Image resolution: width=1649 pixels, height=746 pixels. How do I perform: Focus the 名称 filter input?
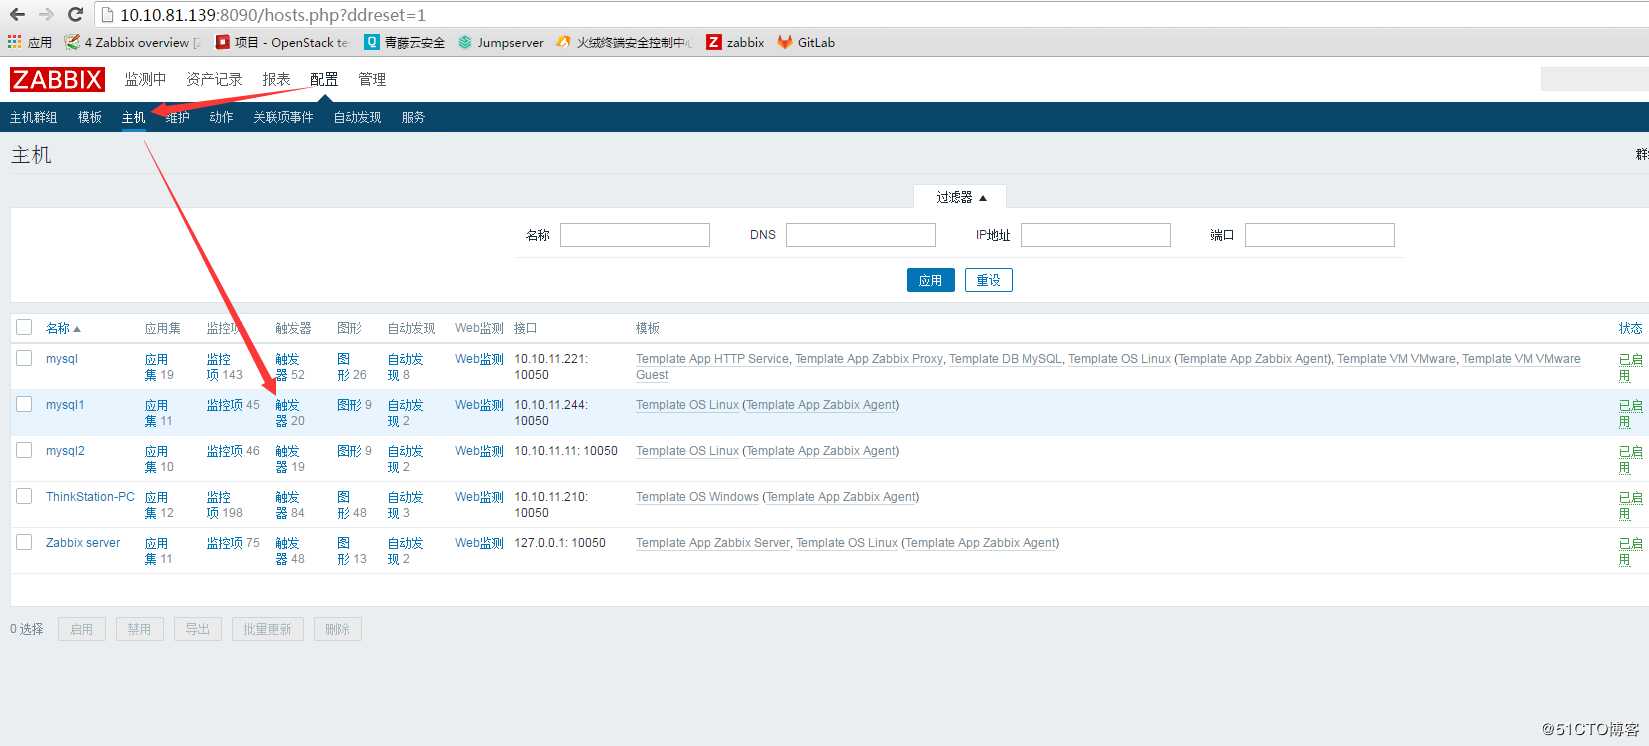[x=635, y=235]
